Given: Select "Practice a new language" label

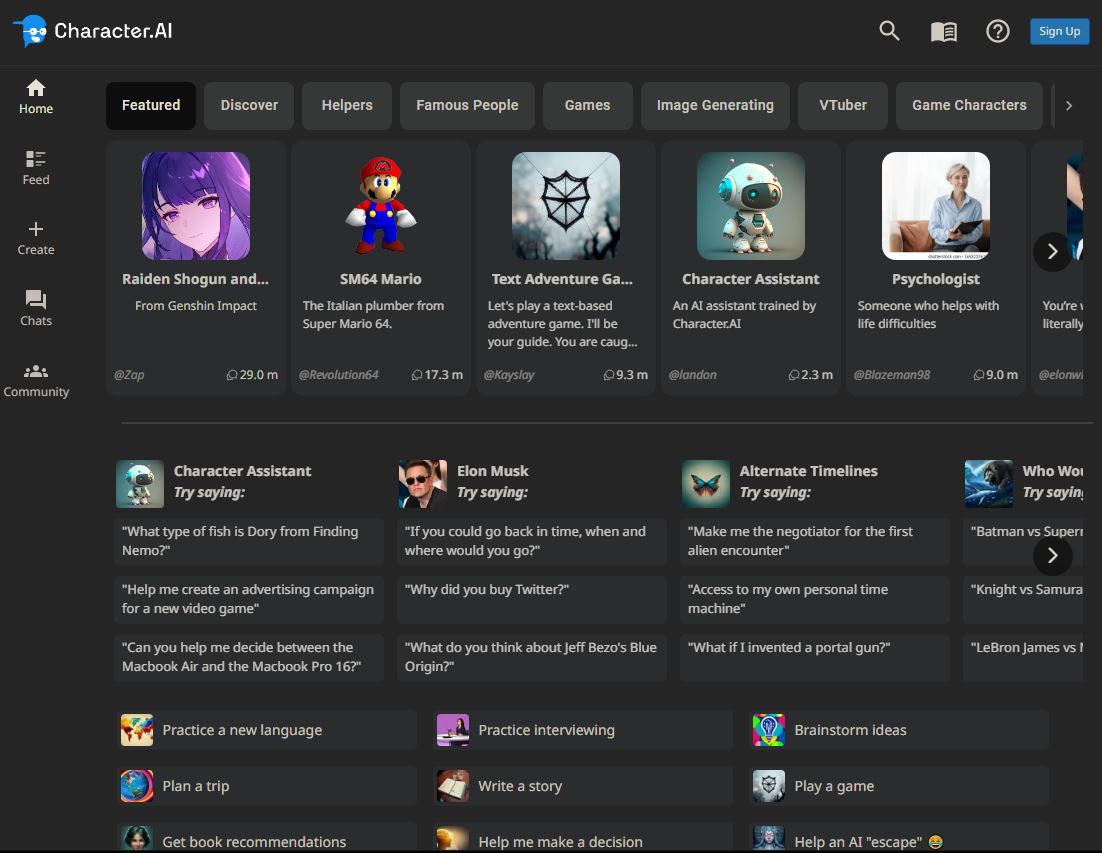Looking at the screenshot, I should point(242,730).
